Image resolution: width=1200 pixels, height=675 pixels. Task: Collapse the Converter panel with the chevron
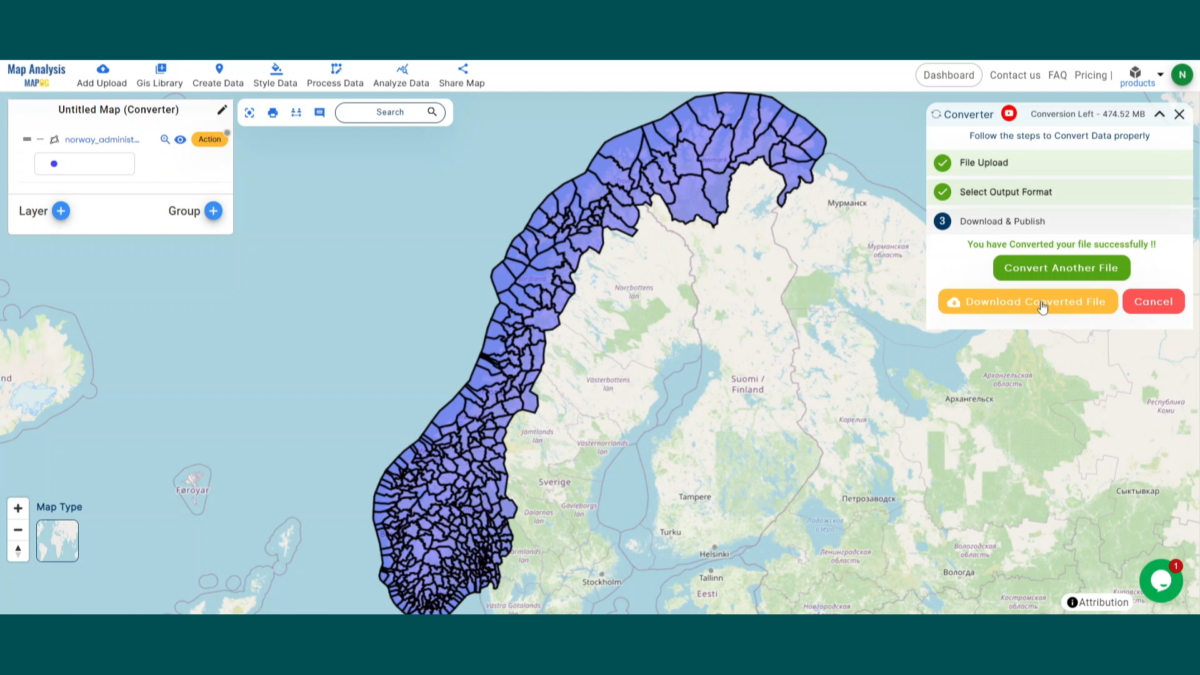pyautogui.click(x=1158, y=114)
